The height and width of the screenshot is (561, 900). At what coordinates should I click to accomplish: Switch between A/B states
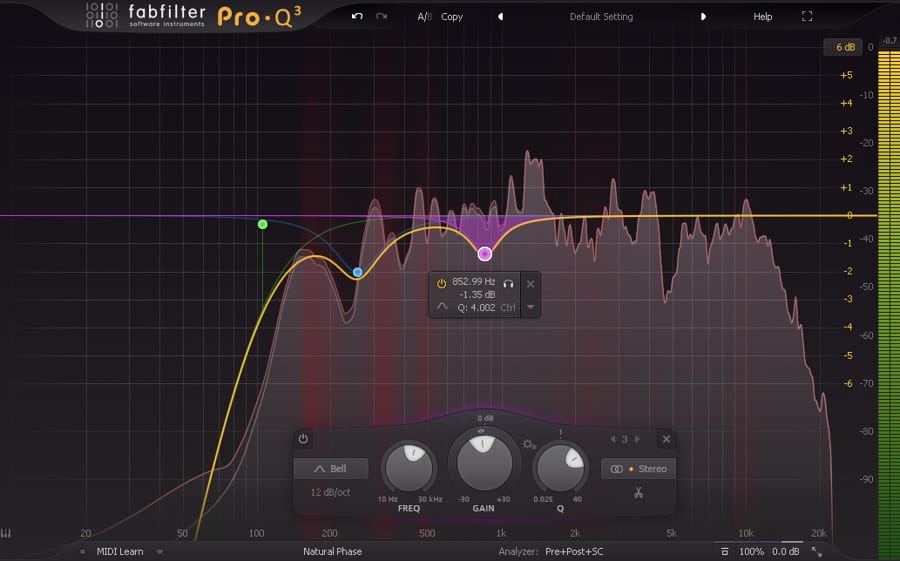(425, 17)
